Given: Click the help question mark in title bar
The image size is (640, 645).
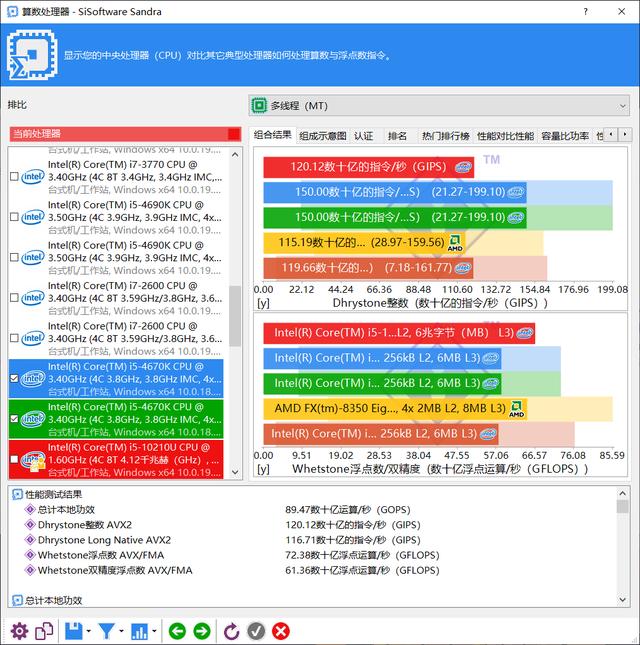Looking at the screenshot, I should [585, 12].
